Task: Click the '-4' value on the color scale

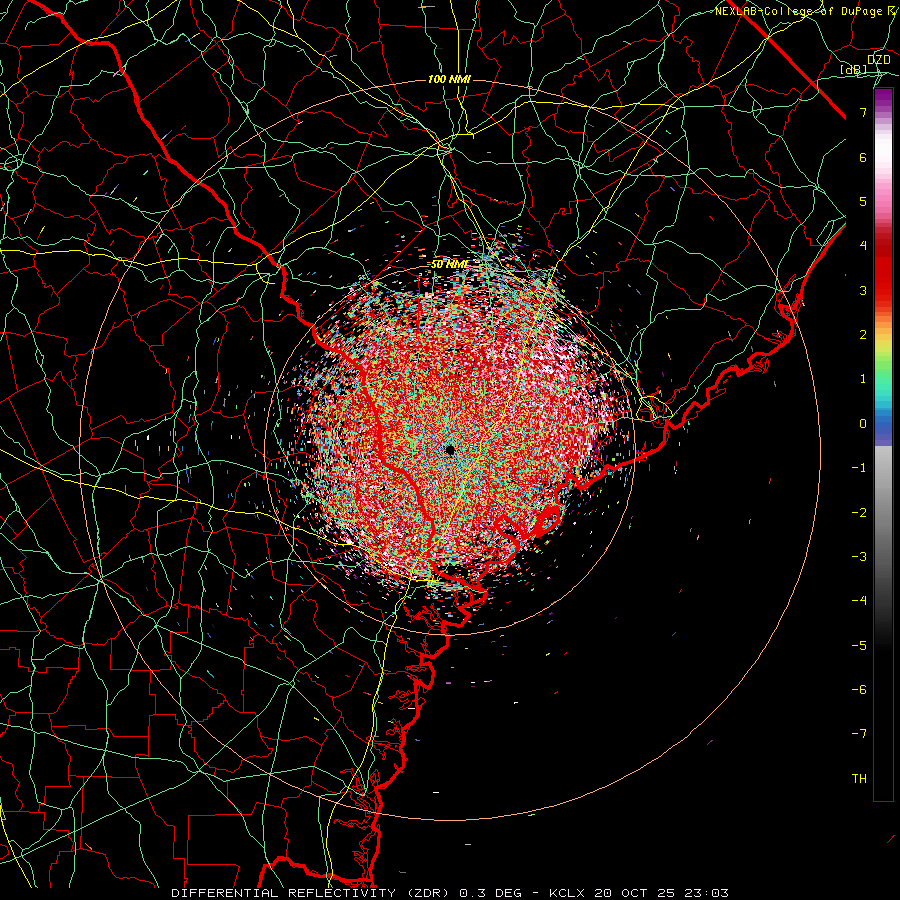Action: pyautogui.click(x=859, y=601)
